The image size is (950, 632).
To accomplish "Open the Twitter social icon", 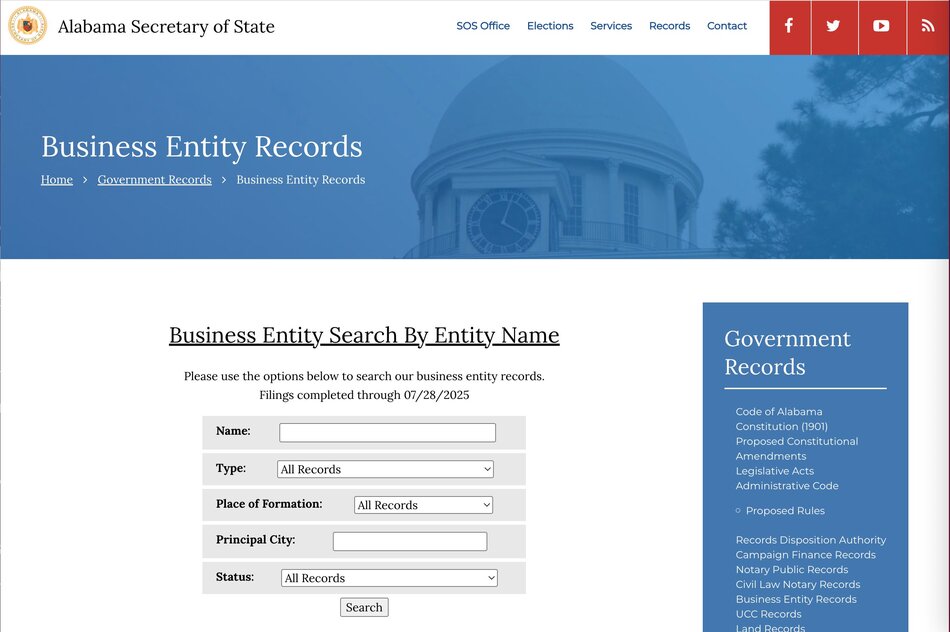I will click(x=834, y=27).
